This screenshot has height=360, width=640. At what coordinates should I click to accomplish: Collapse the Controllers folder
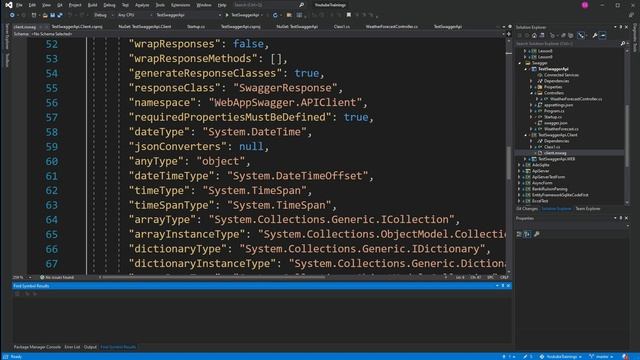(x=531, y=93)
